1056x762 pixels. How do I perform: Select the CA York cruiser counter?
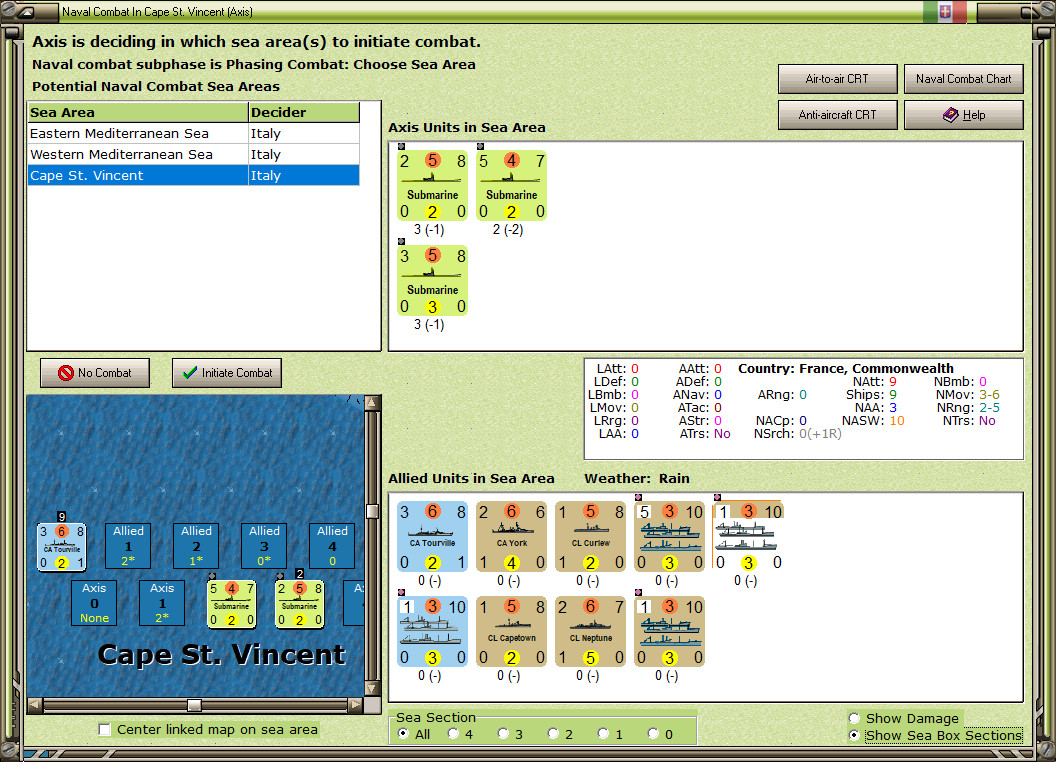click(511, 537)
